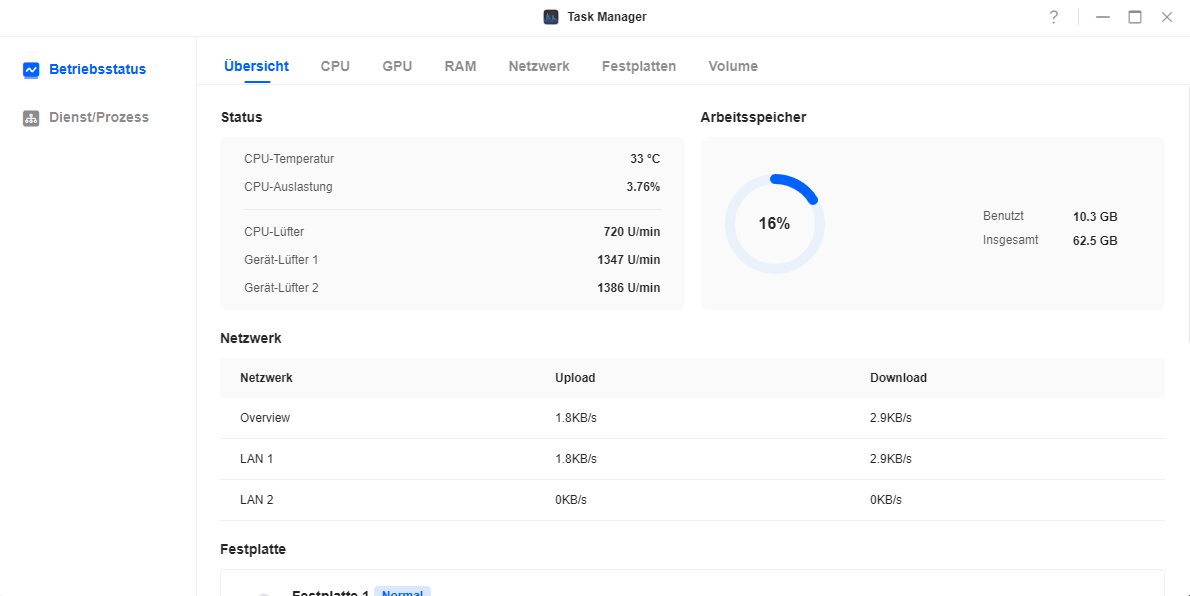Image resolution: width=1190 pixels, height=596 pixels.
Task: Click the Upload column header
Action: (575, 378)
